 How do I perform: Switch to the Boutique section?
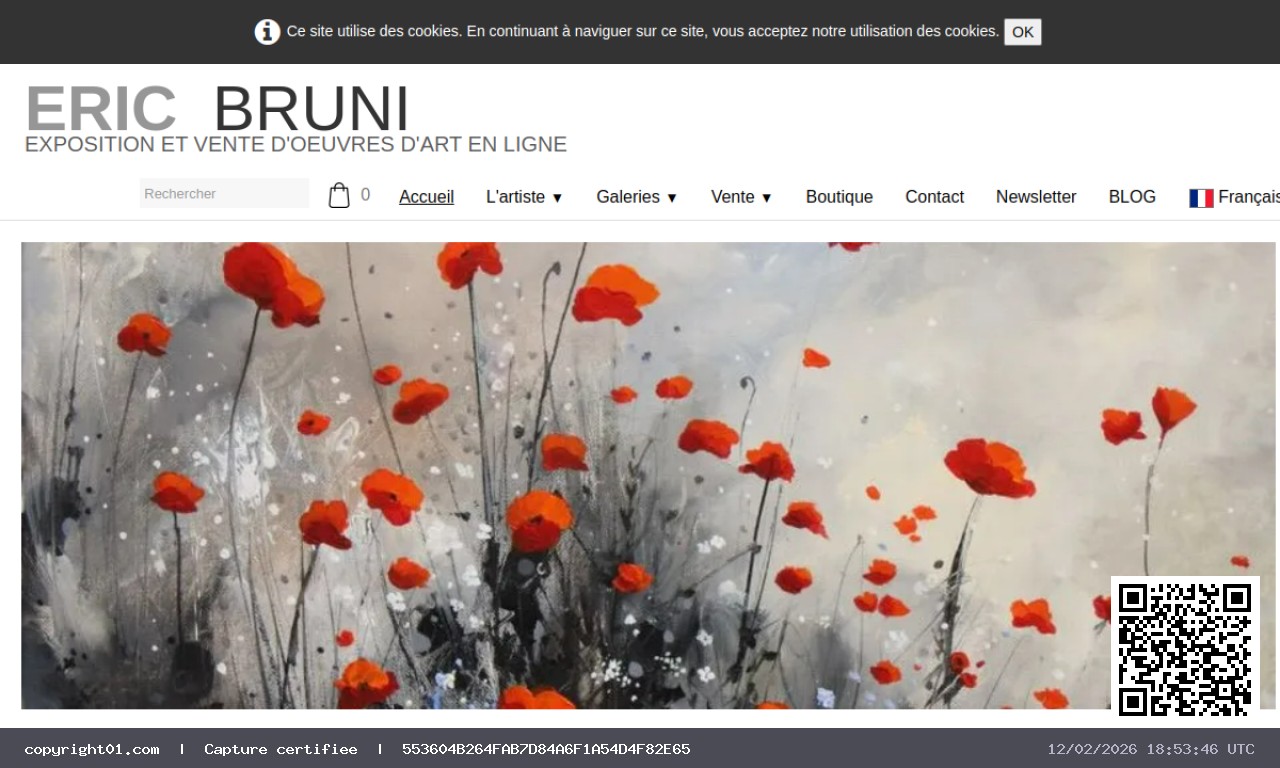839,197
